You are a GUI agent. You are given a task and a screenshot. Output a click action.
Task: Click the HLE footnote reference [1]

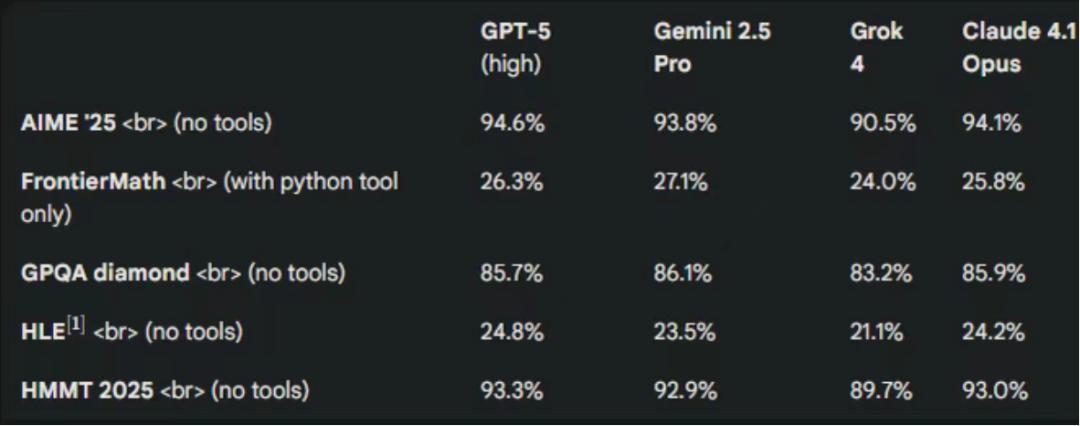tap(77, 325)
